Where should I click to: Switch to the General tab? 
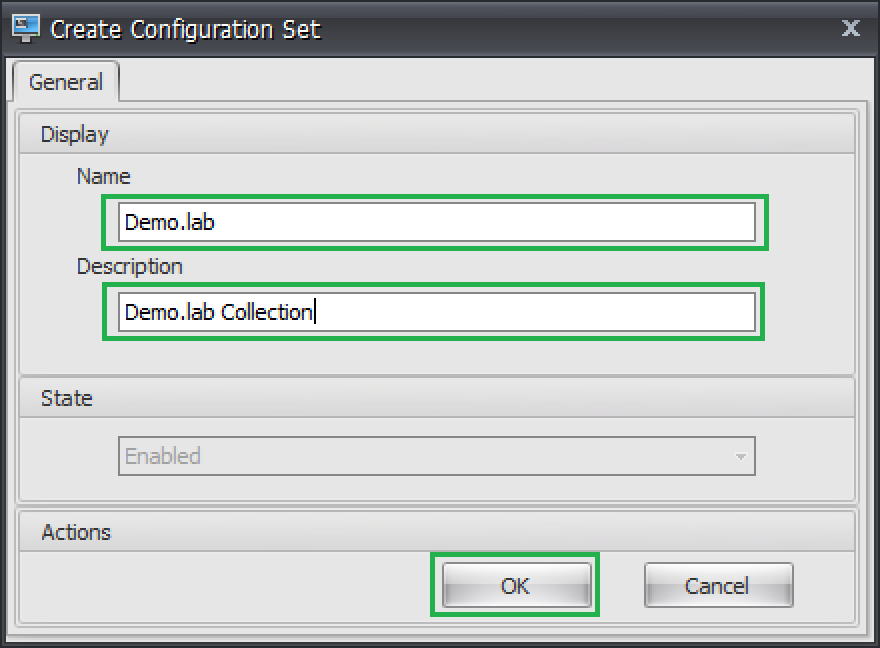tap(66, 82)
